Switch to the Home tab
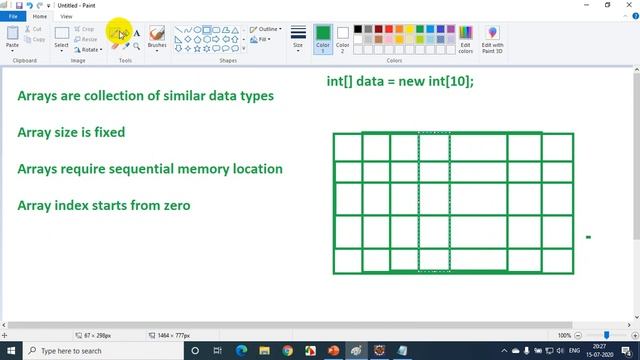640x360 pixels. (x=40, y=16)
